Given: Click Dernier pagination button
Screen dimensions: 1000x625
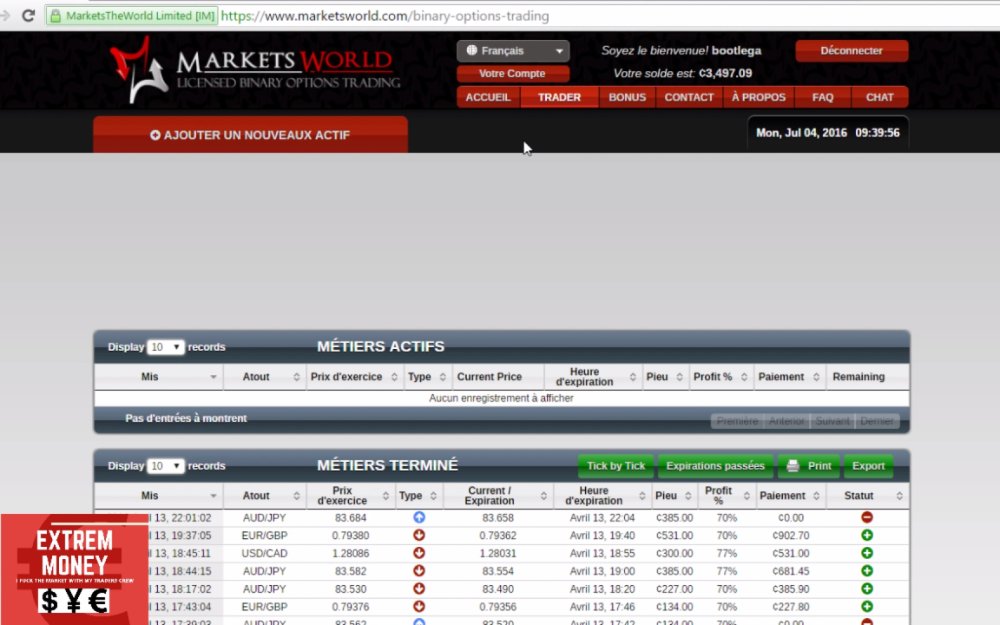Looking at the screenshot, I should point(877,421).
